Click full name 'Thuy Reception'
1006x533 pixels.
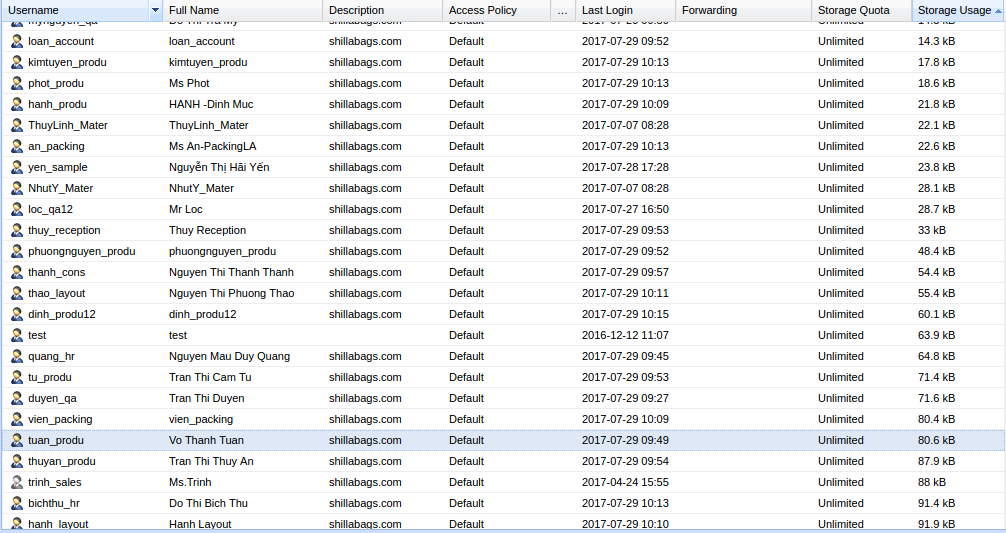pyautogui.click(x=207, y=230)
